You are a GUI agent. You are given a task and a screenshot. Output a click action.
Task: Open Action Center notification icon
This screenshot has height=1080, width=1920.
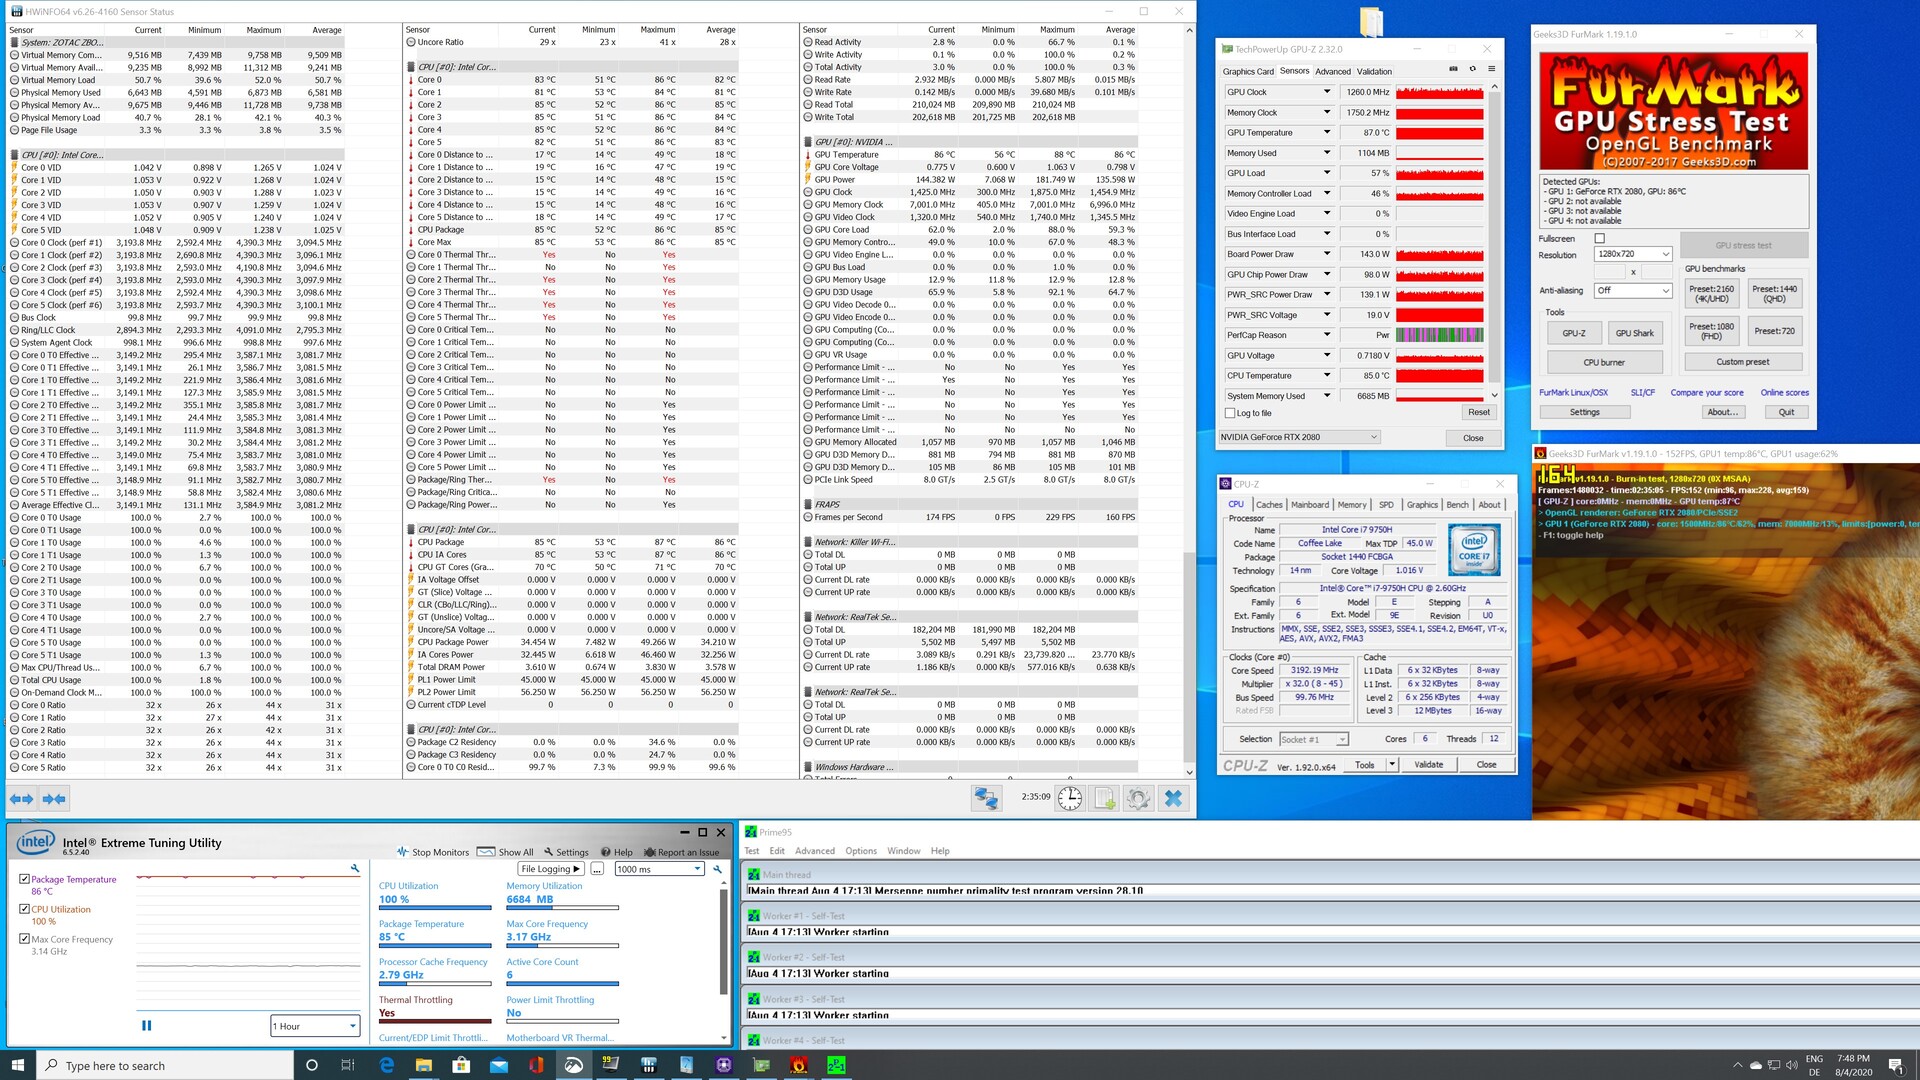(1895, 1065)
